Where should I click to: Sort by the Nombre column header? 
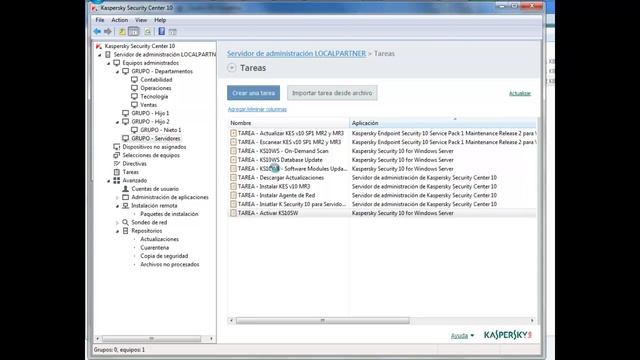(x=288, y=123)
